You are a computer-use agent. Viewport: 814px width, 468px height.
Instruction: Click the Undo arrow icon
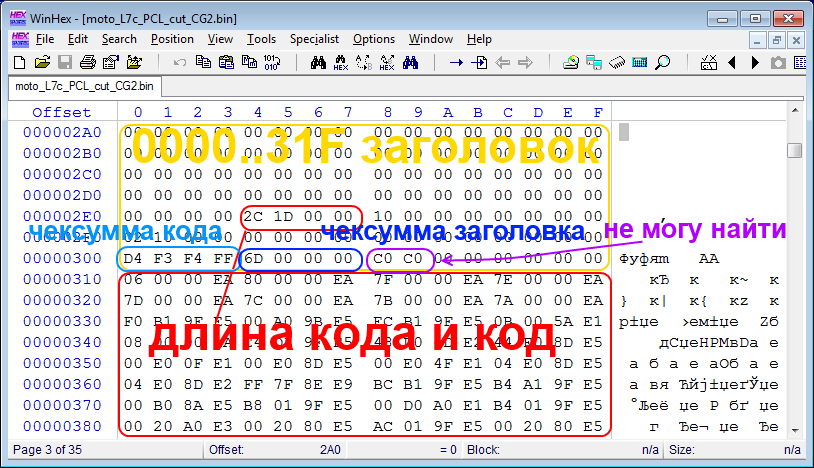coord(180,63)
